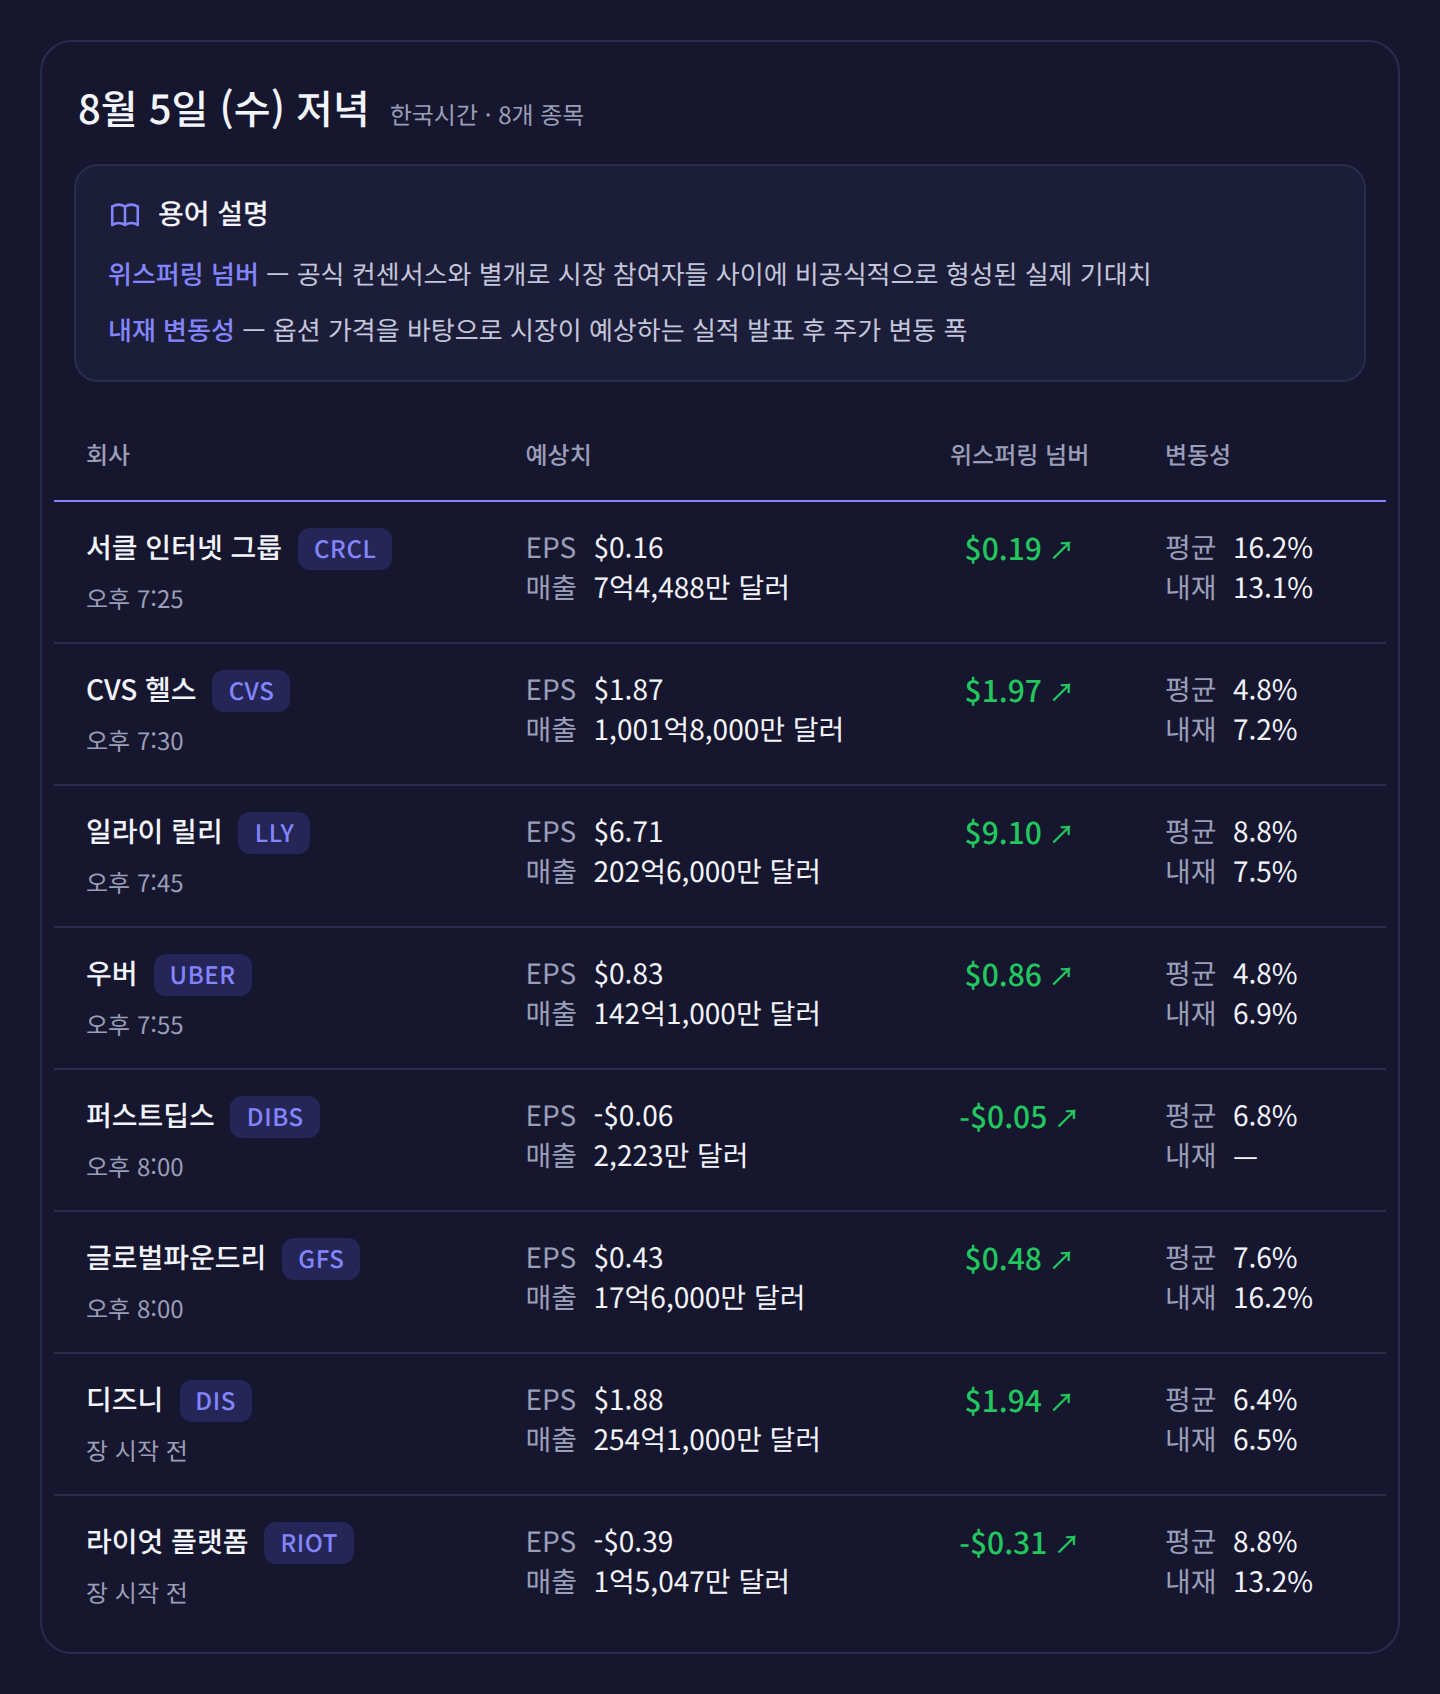The height and width of the screenshot is (1694, 1440).
Task: Open the UBER ticker badge
Action: (x=203, y=975)
